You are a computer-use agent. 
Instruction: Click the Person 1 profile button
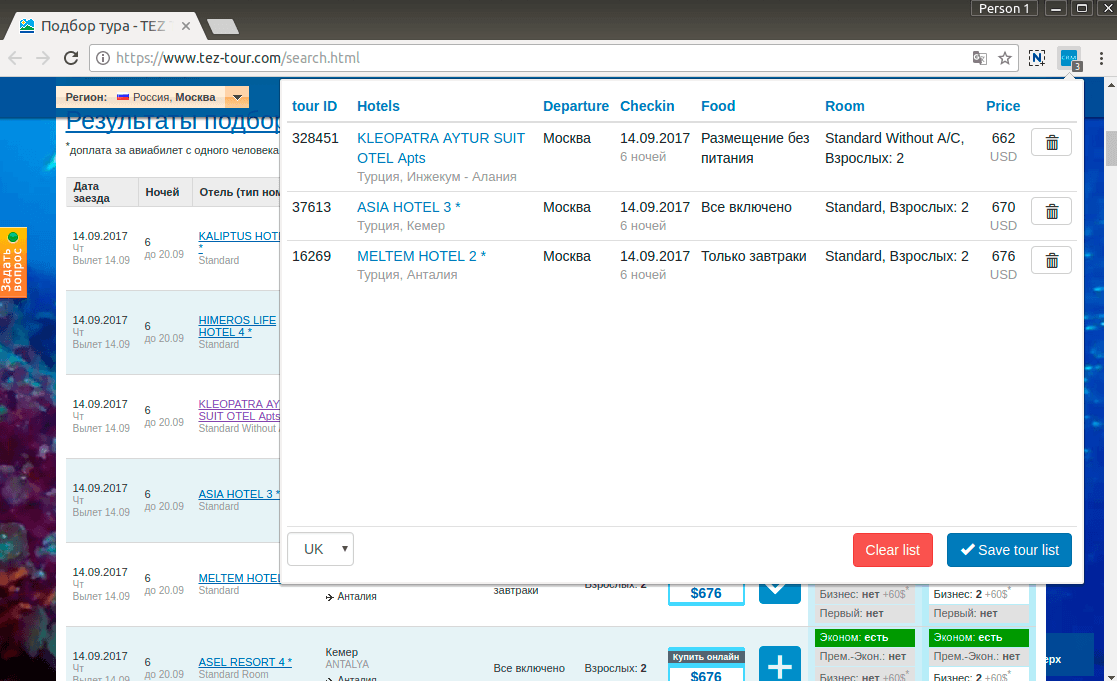[x=1004, y=9]
